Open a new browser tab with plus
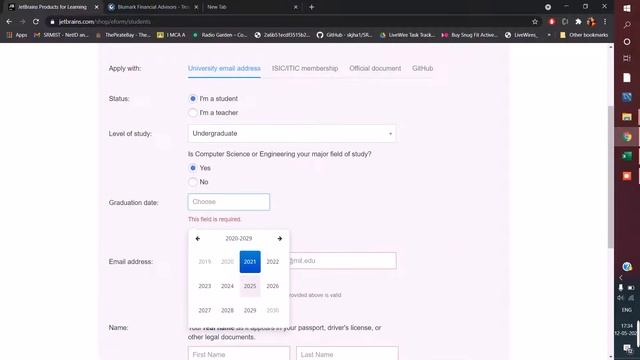 coord(311,7)
